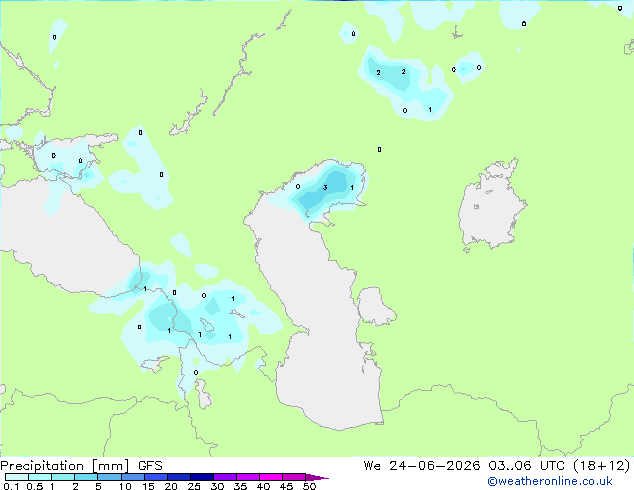Click the "[mm]" unit label

110,466
